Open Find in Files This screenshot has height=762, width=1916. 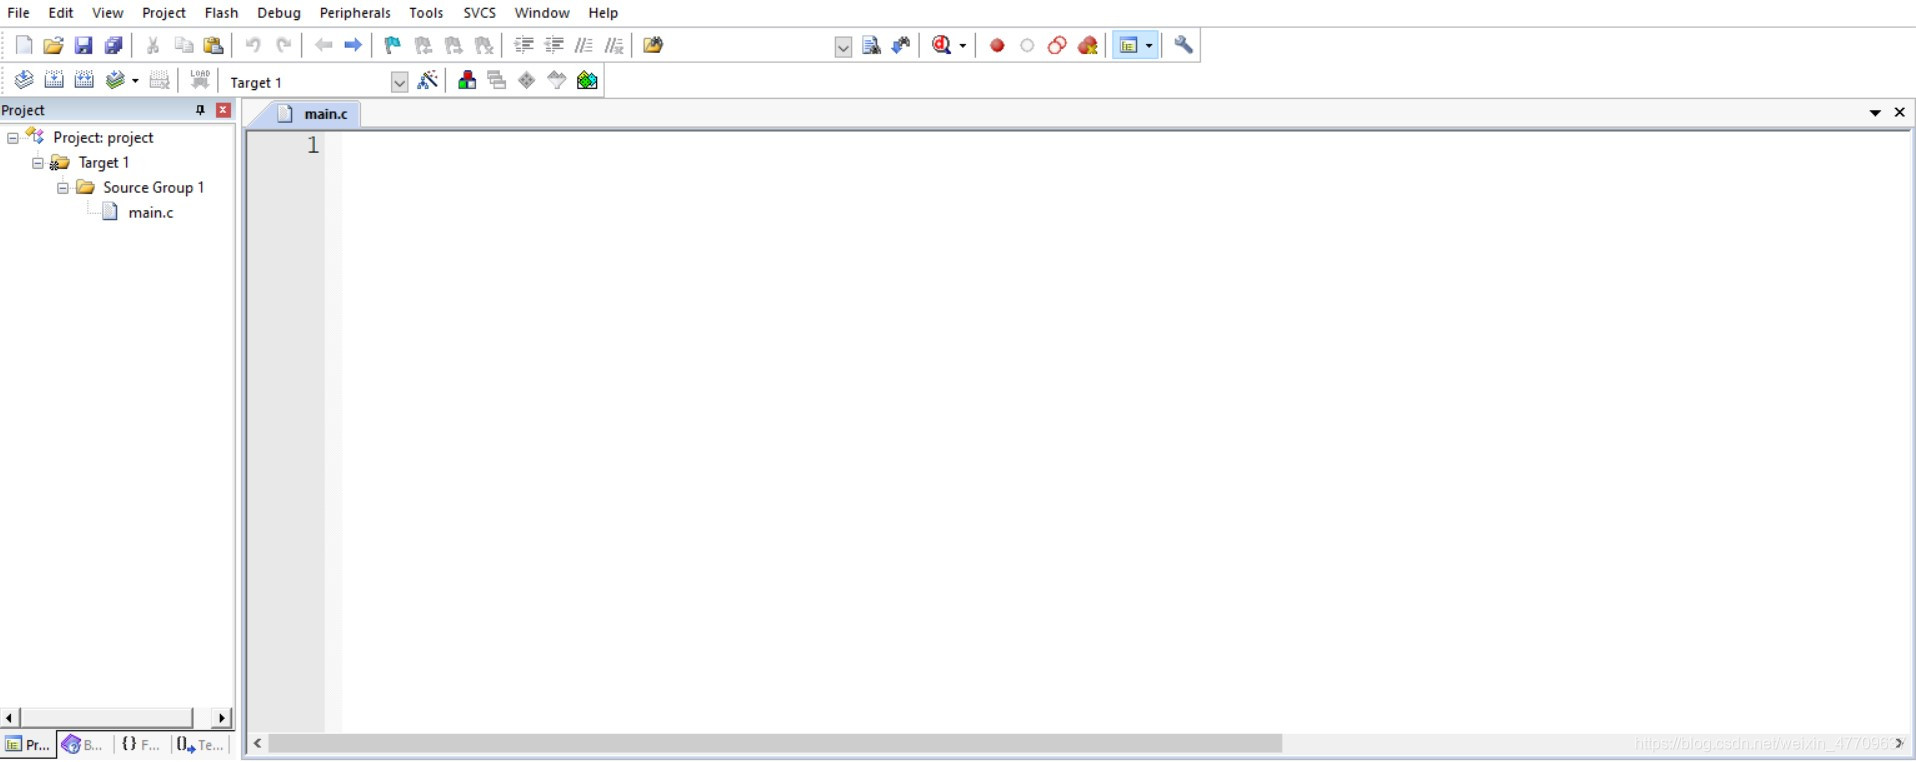pyautogui.click(x=654, y=45)
